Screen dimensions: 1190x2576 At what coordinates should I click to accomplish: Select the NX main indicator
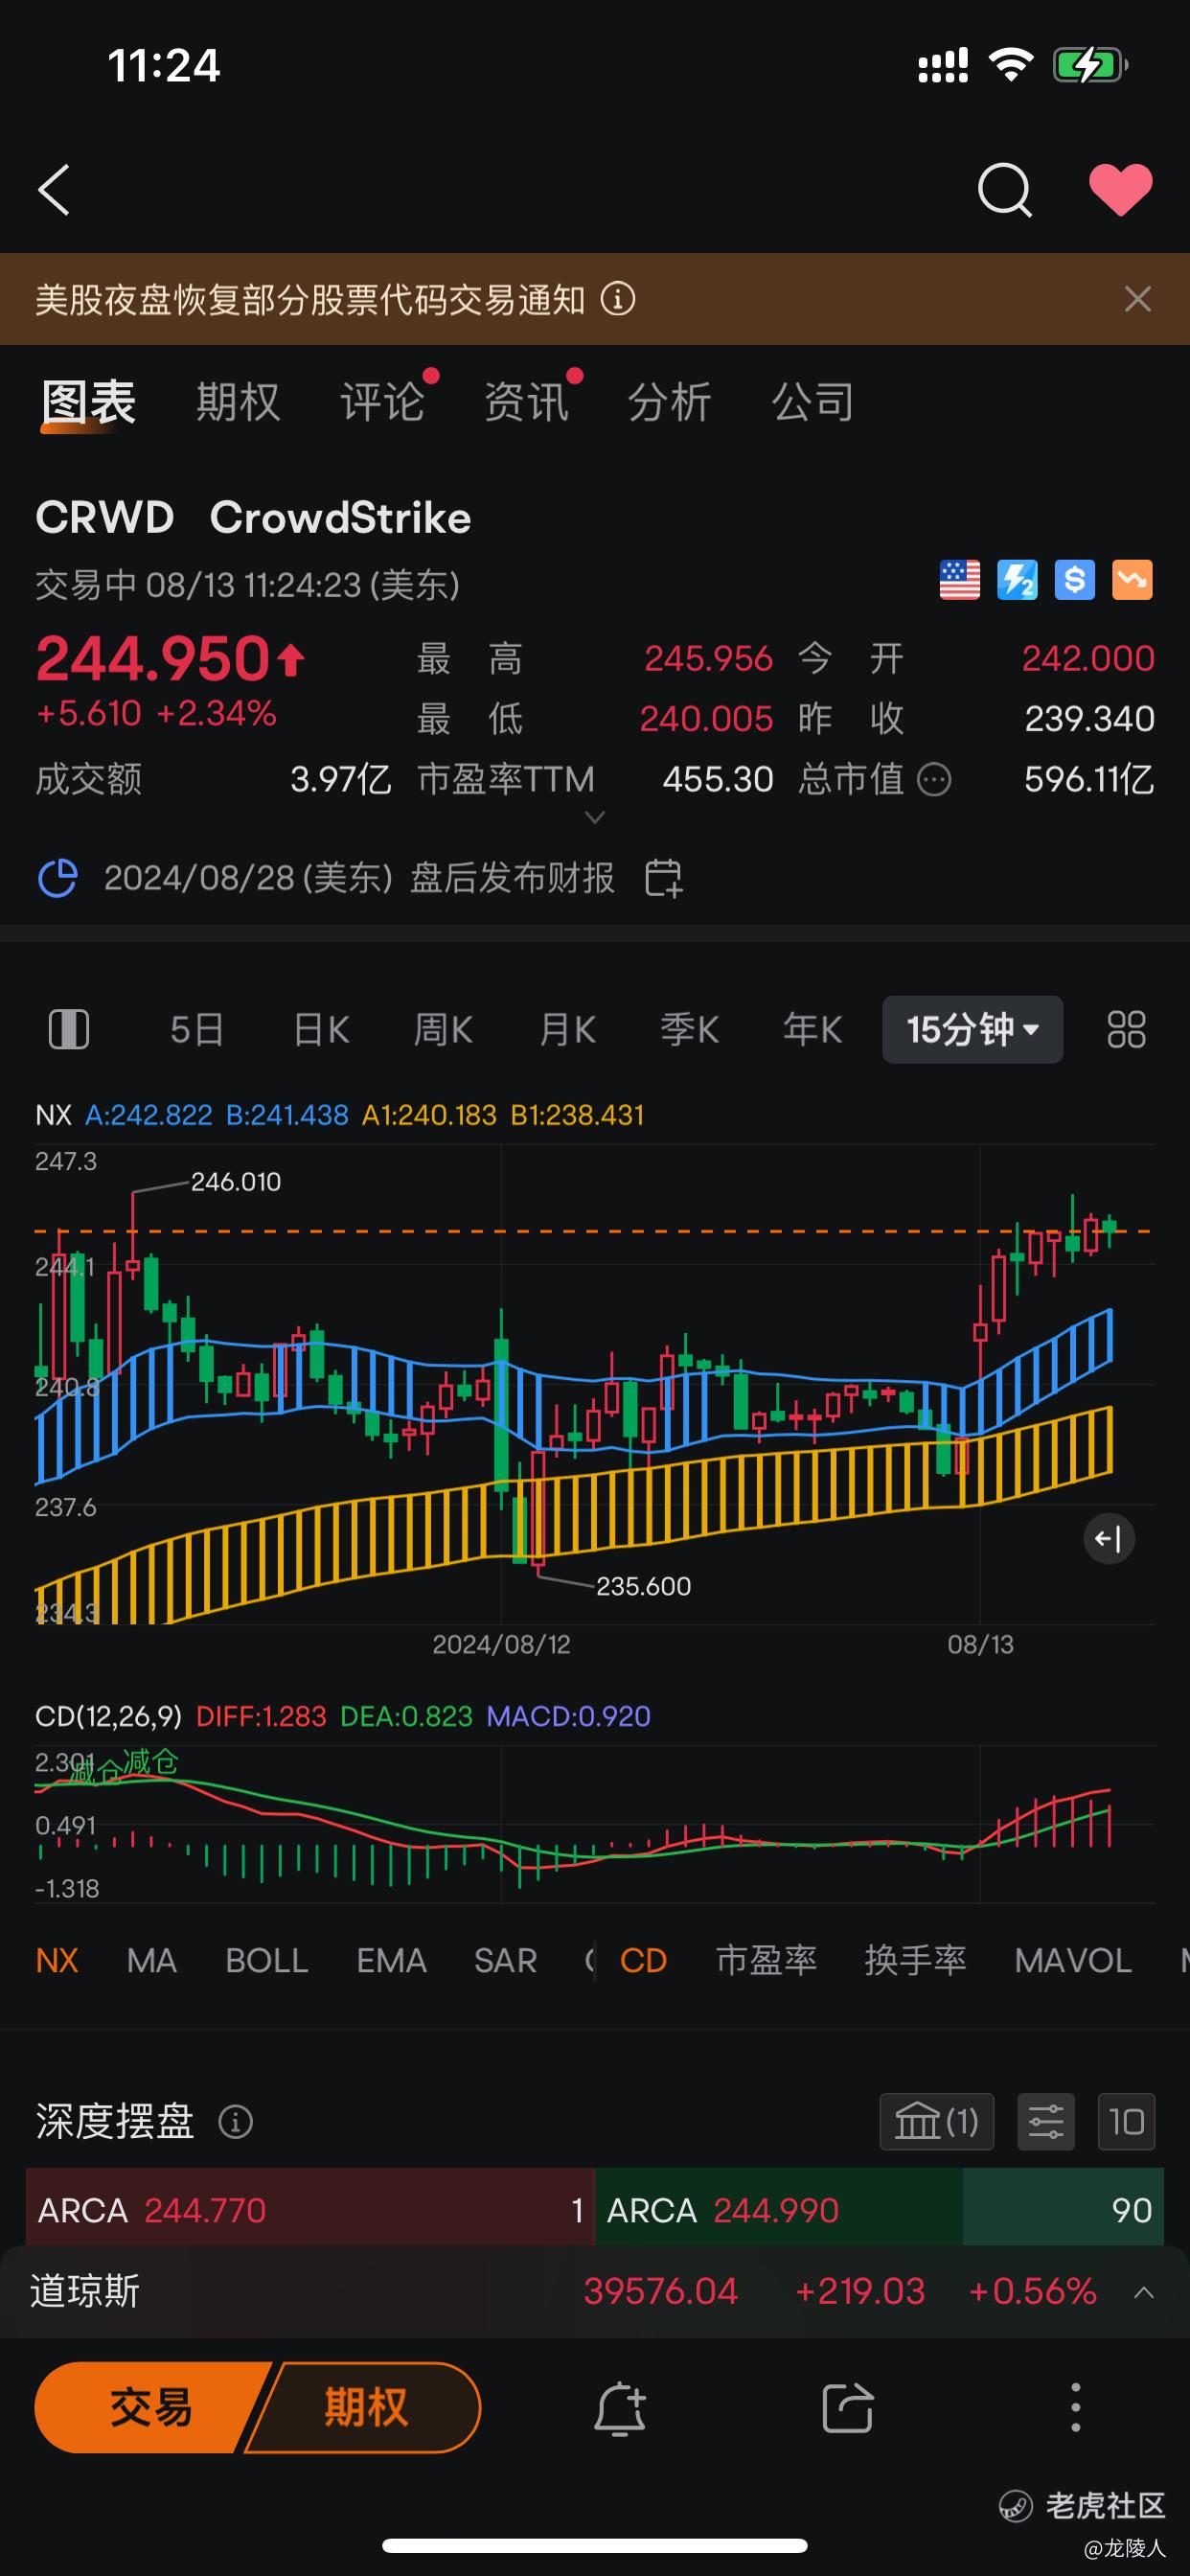(57, 1960)
